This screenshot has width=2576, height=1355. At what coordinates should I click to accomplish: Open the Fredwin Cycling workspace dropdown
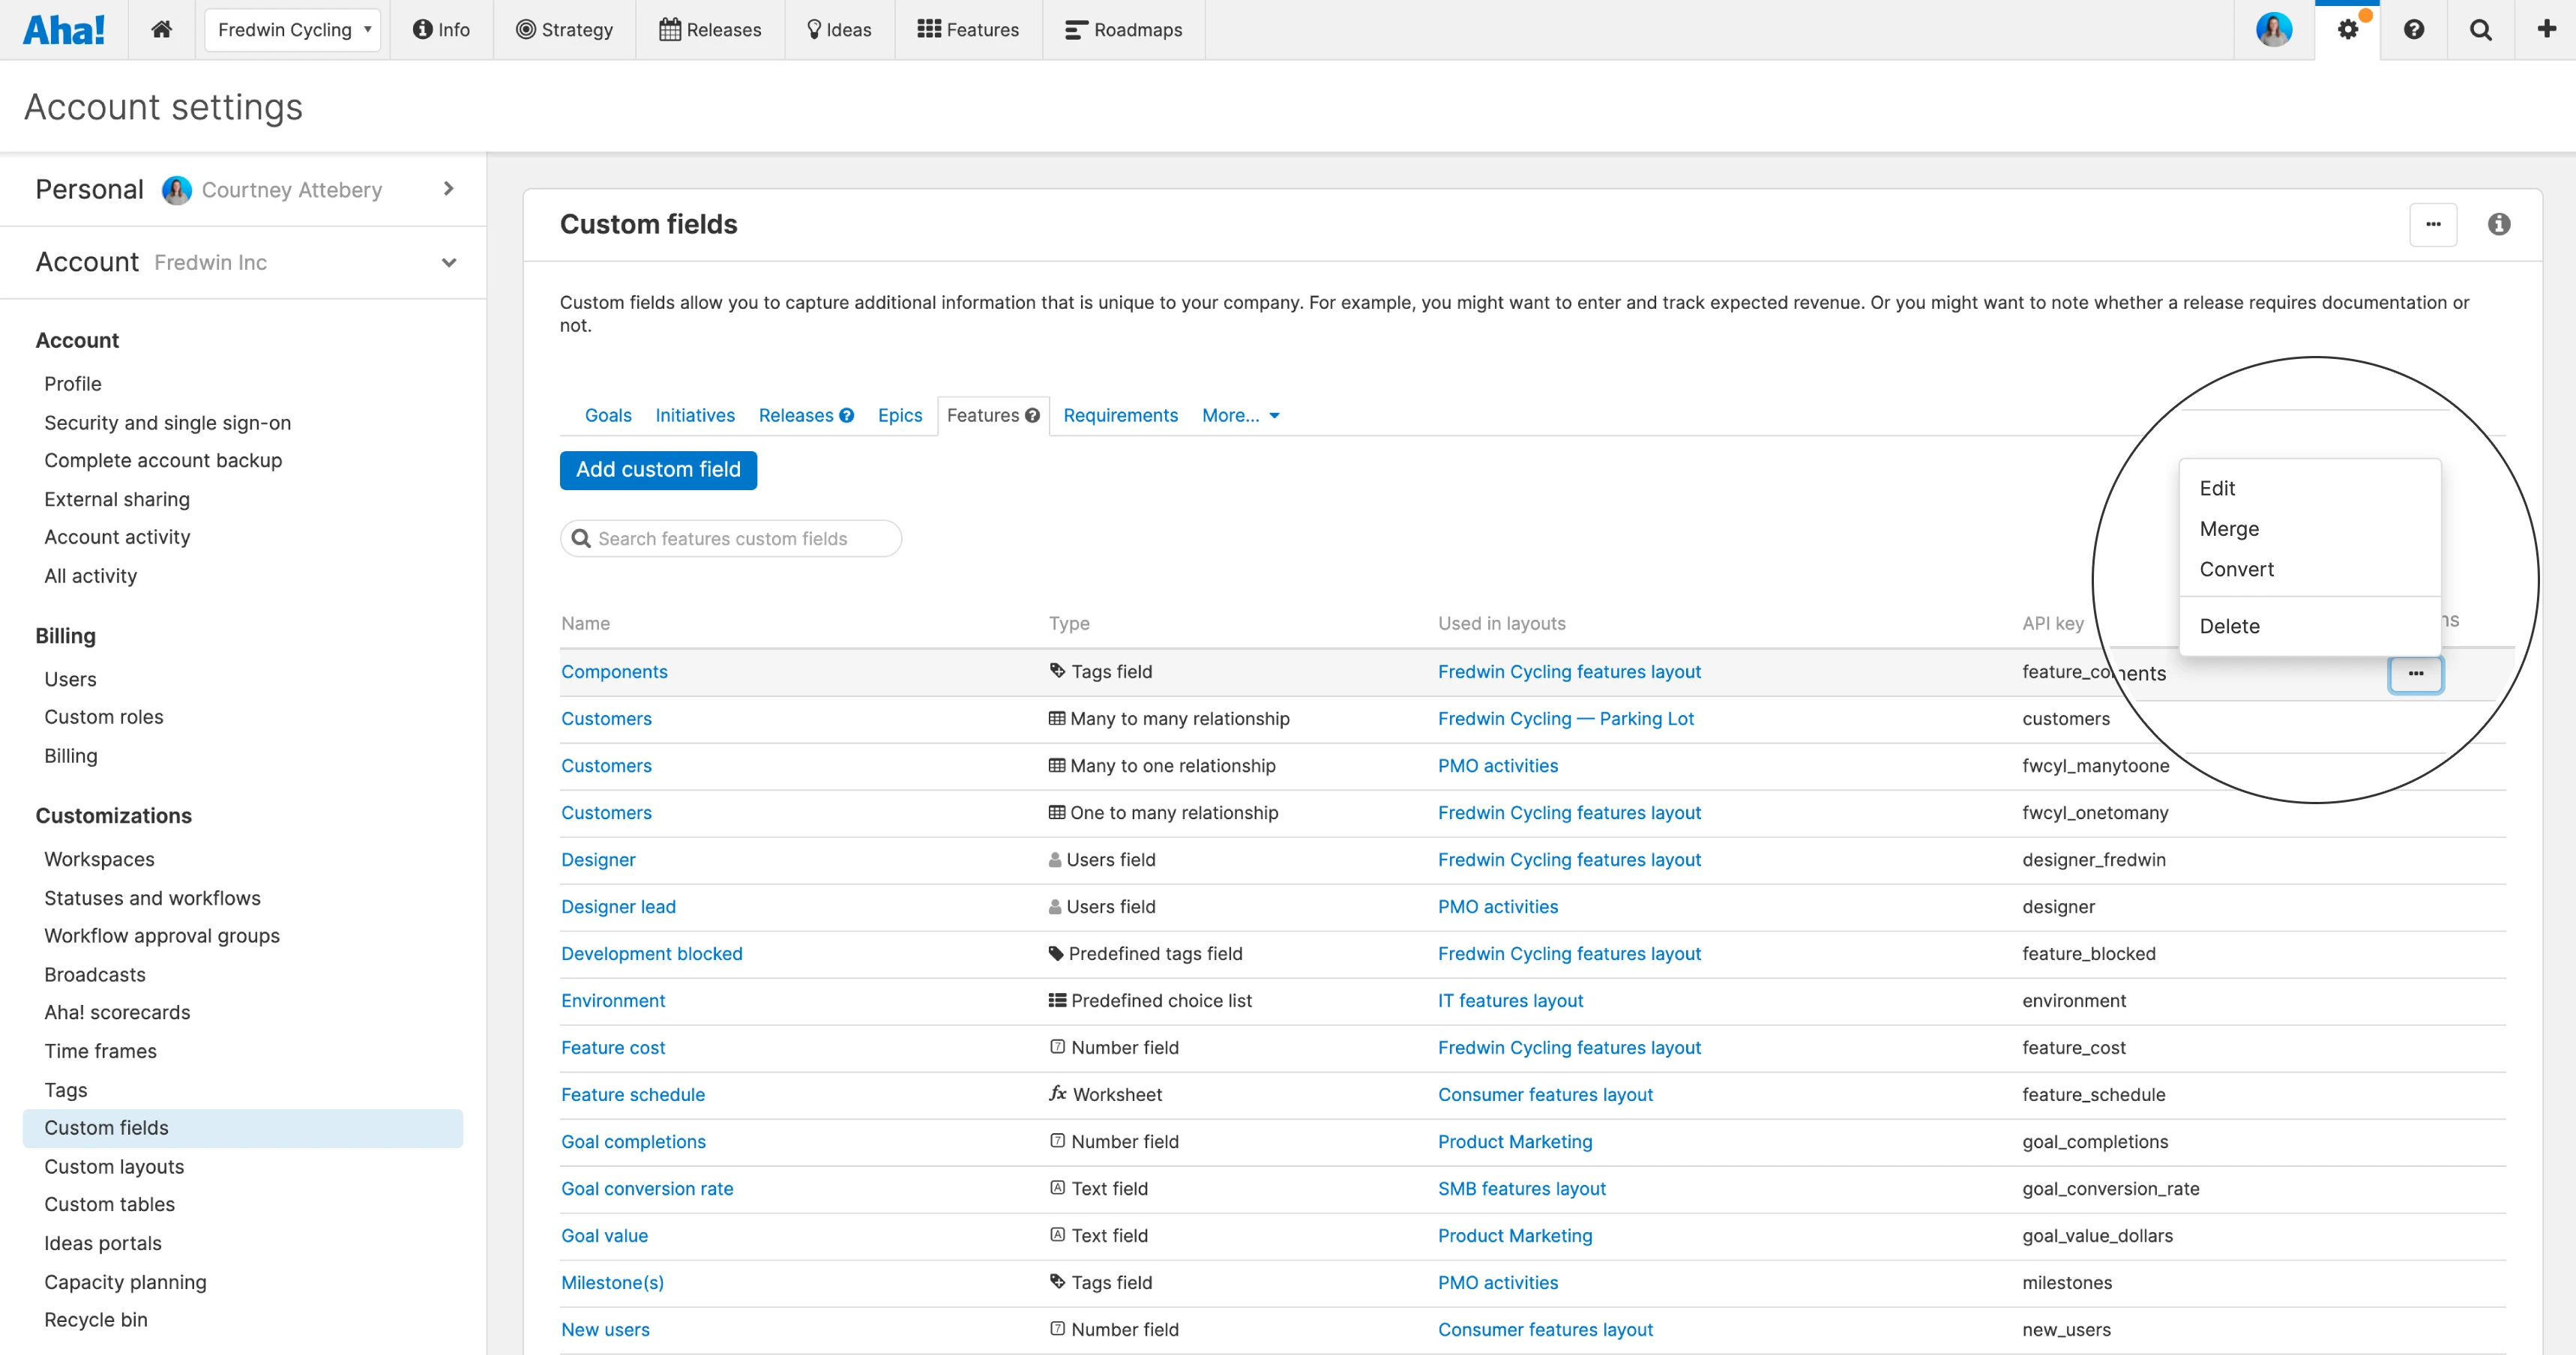(292, 30)
